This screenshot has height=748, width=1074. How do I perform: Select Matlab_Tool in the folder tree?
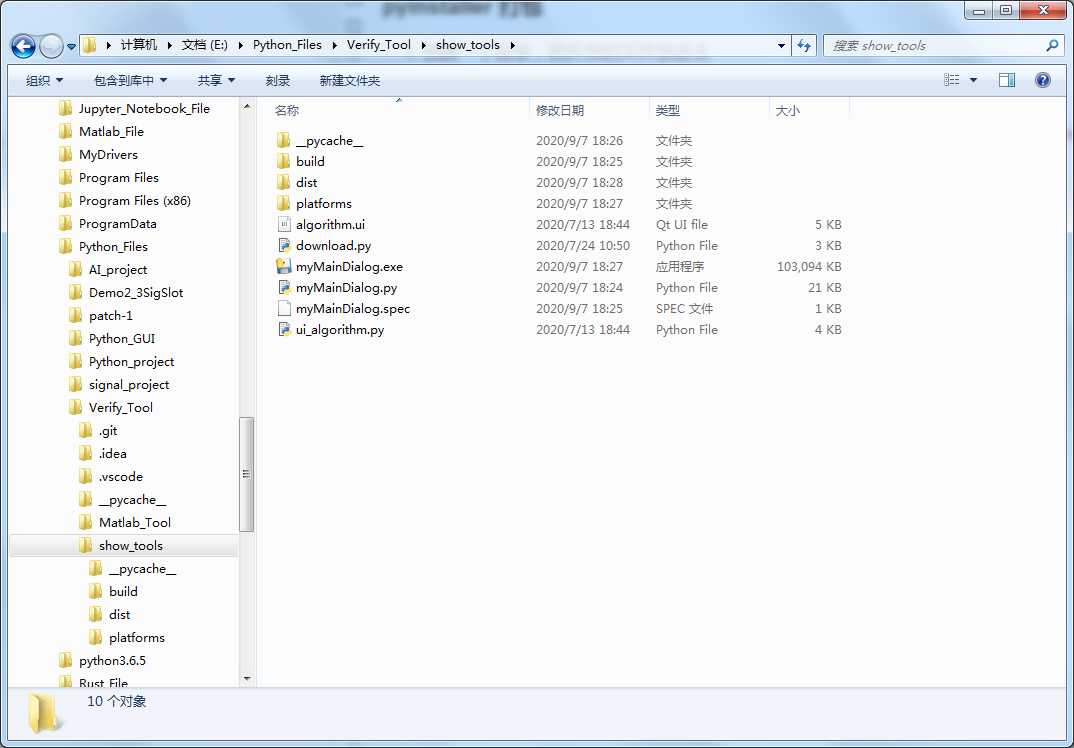pyautogui.click(x=135, y=523)
